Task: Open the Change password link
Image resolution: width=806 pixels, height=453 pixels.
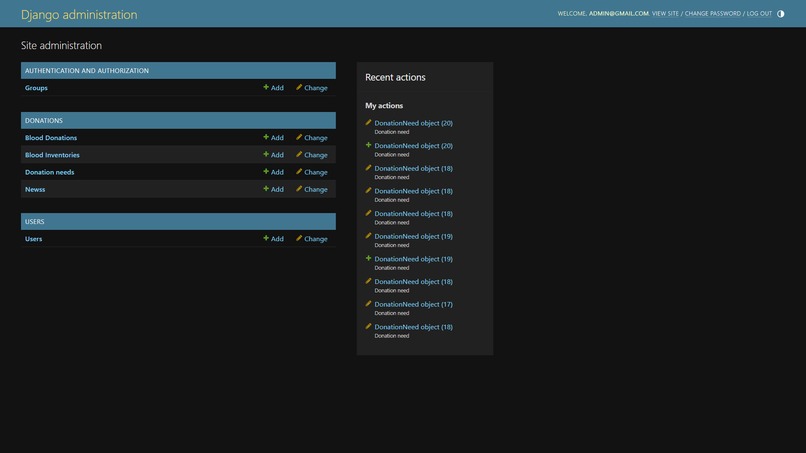Action: [x=712, y=13]
